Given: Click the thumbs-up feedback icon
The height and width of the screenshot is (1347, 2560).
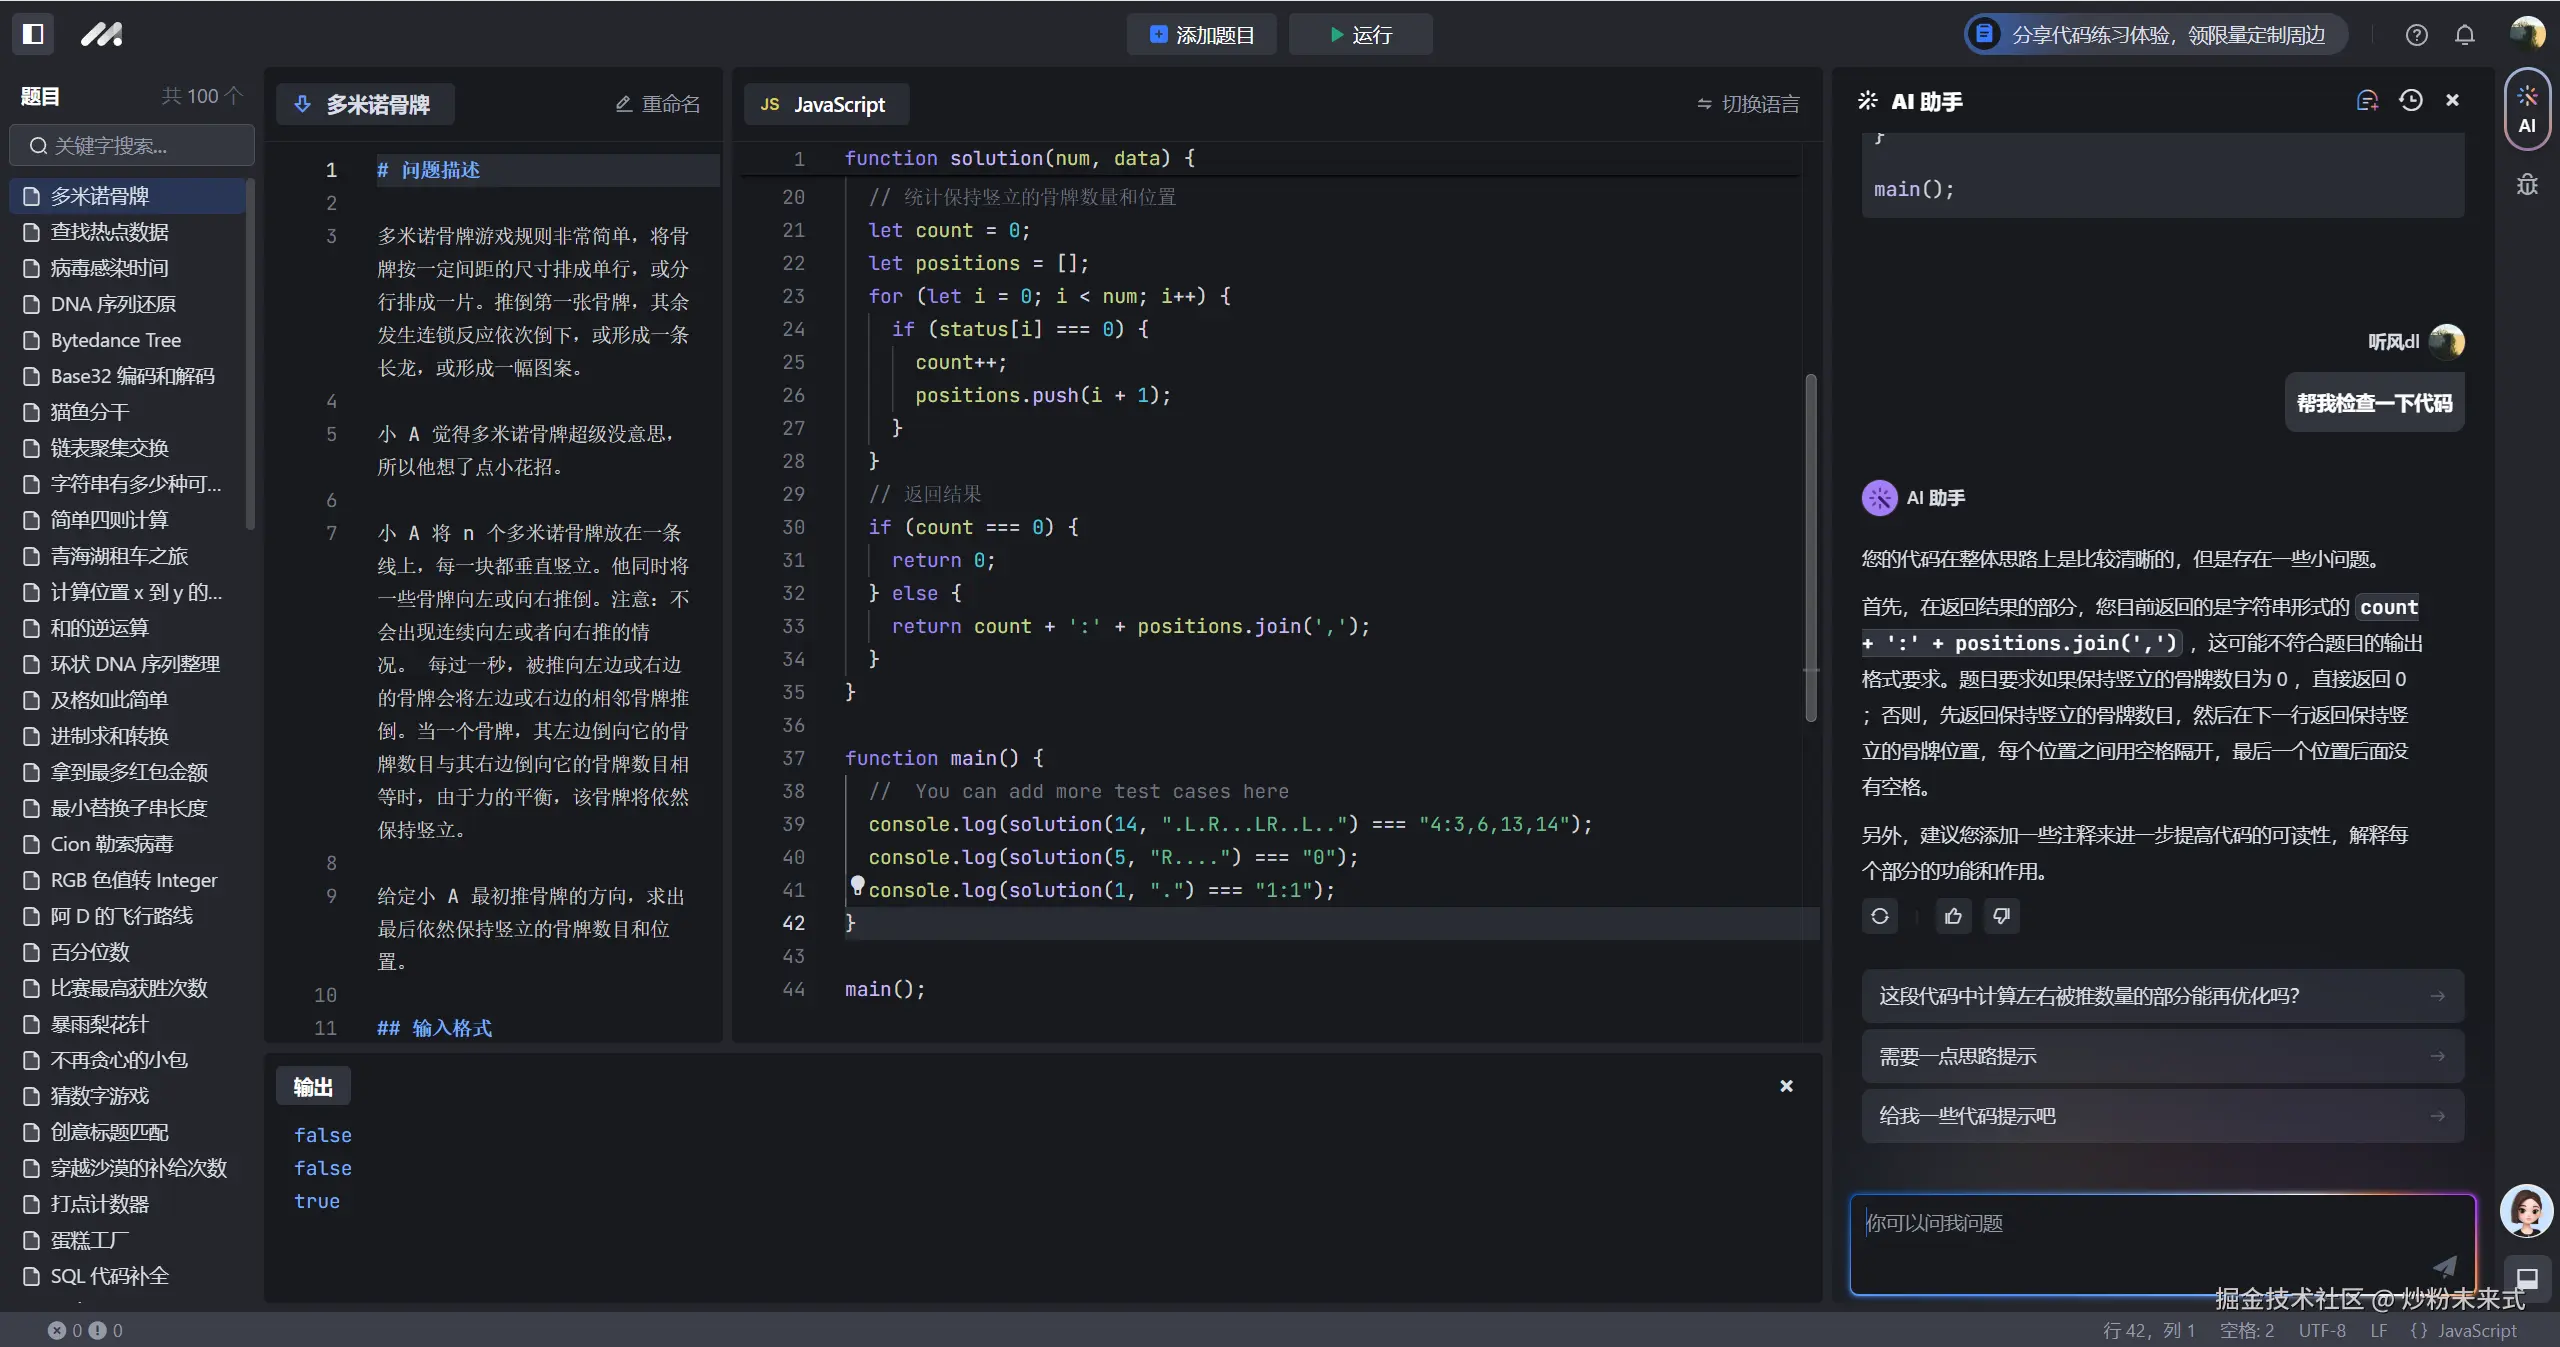Looking at the screenshot, I should (x=1953, y=916).
